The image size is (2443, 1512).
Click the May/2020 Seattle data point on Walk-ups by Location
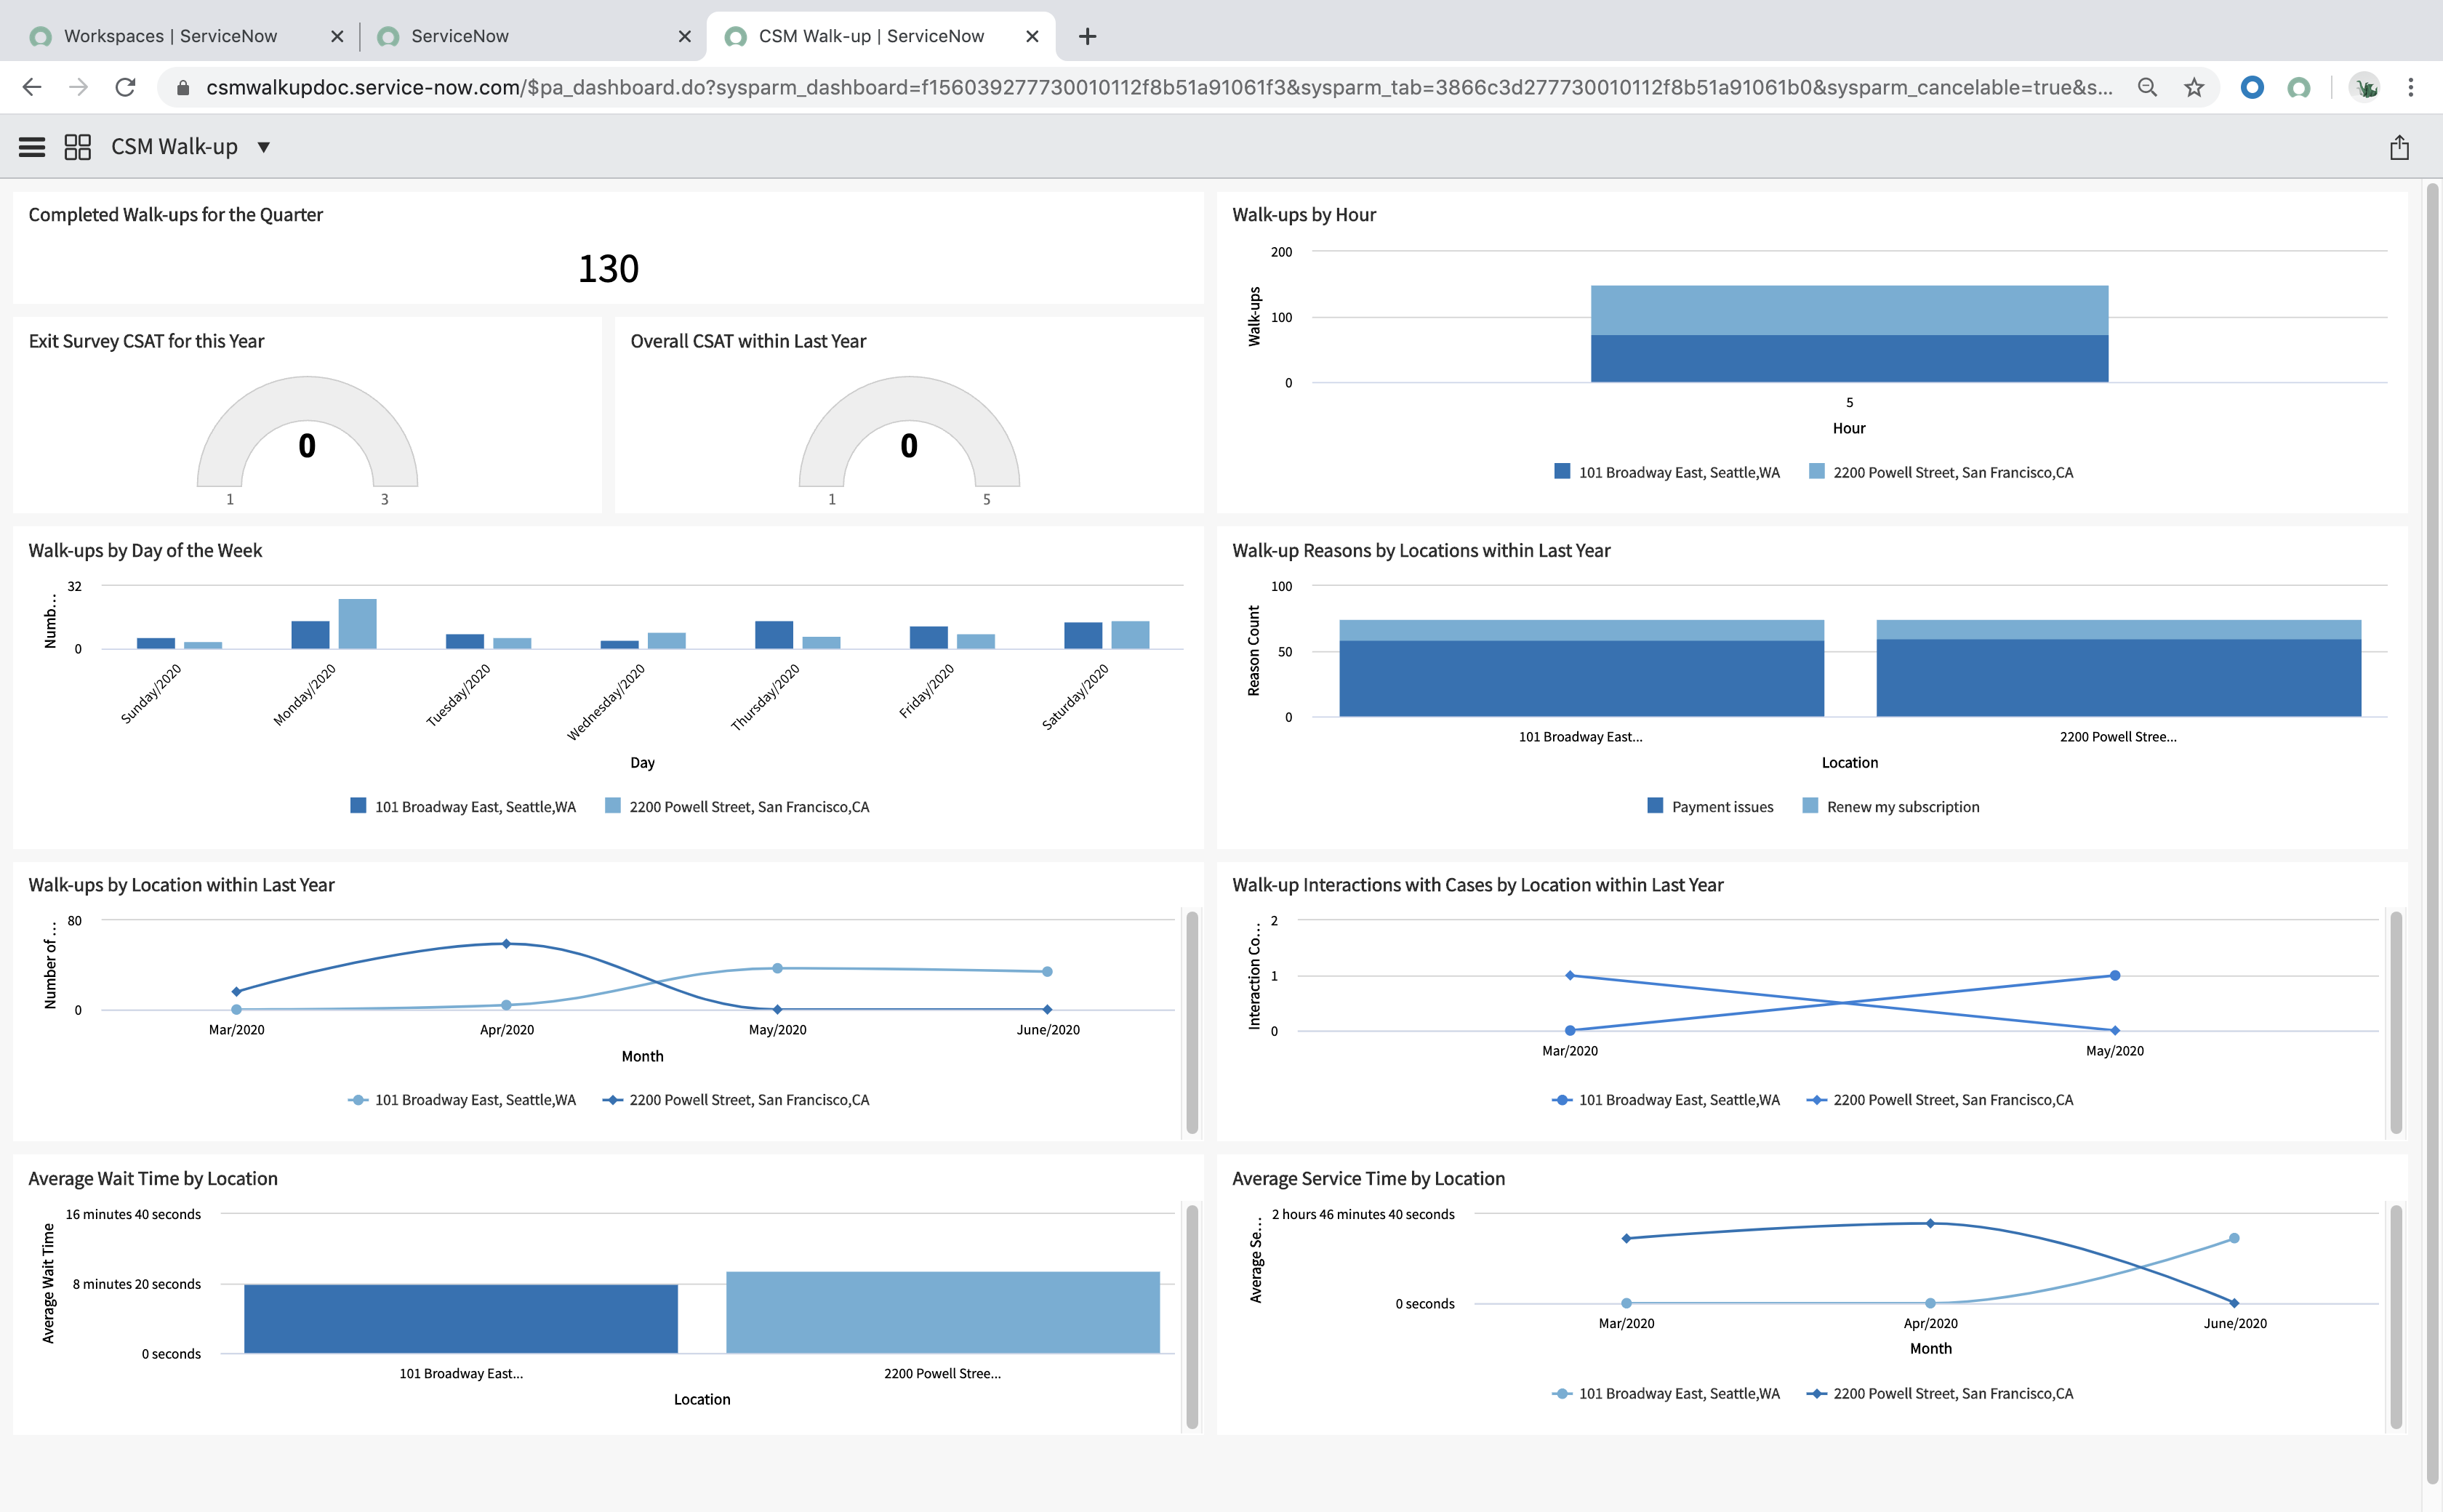tap(777, 968)
